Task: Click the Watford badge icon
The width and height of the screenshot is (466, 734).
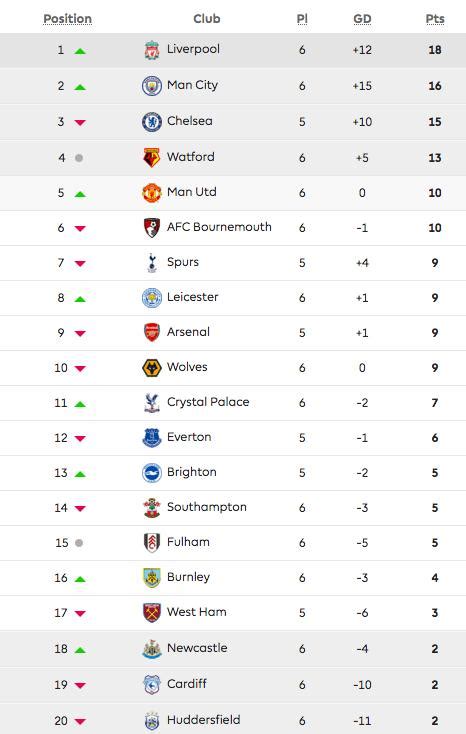Action: (152, 158)
